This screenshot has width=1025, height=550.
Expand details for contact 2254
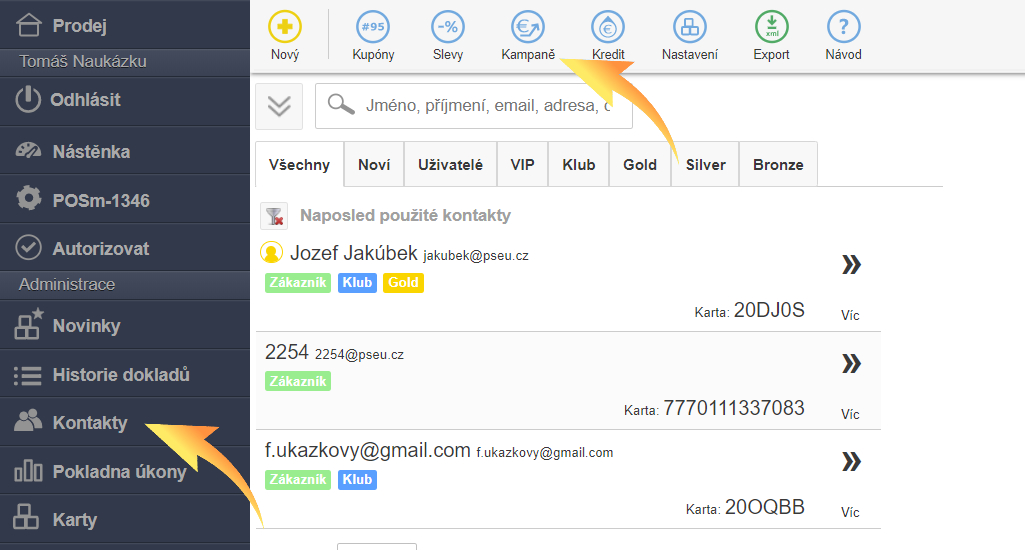[x=851, y=363]
